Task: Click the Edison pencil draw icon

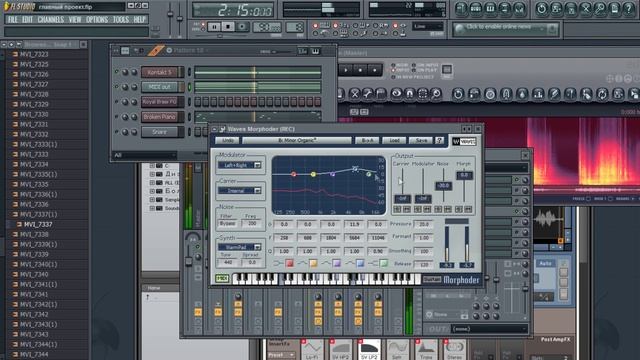Action: click(554, 94)
